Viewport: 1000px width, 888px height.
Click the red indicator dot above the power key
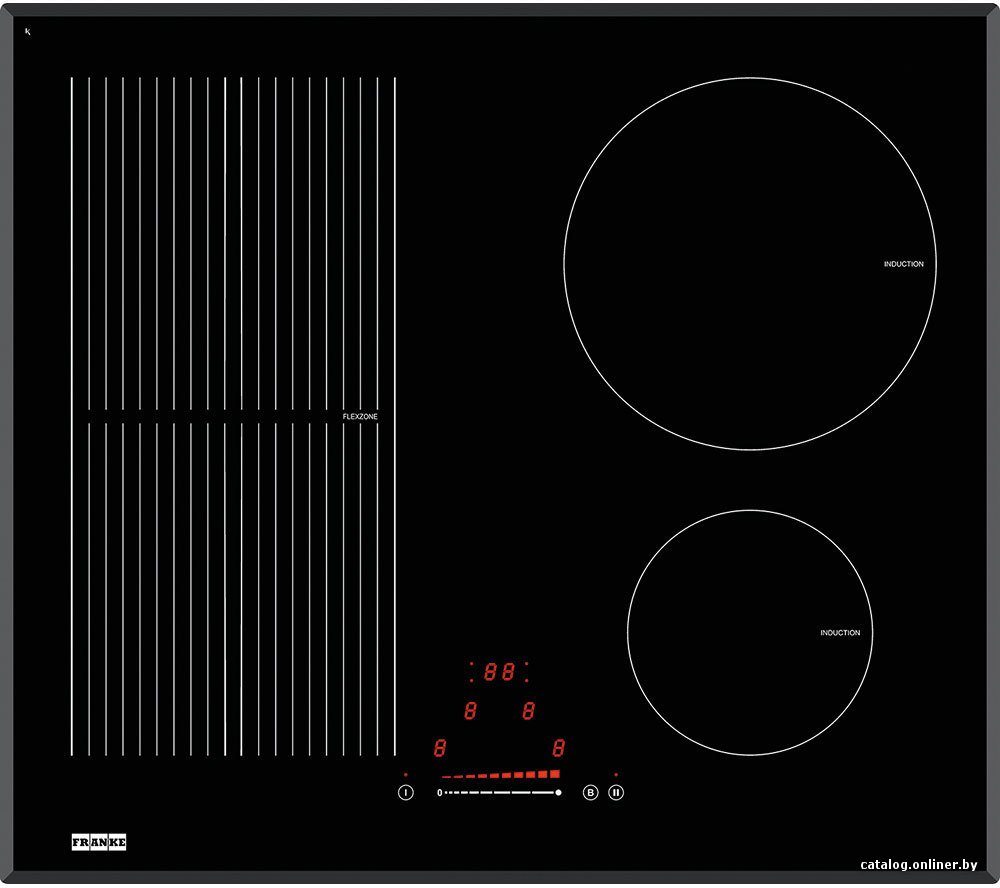click(406, 774)
